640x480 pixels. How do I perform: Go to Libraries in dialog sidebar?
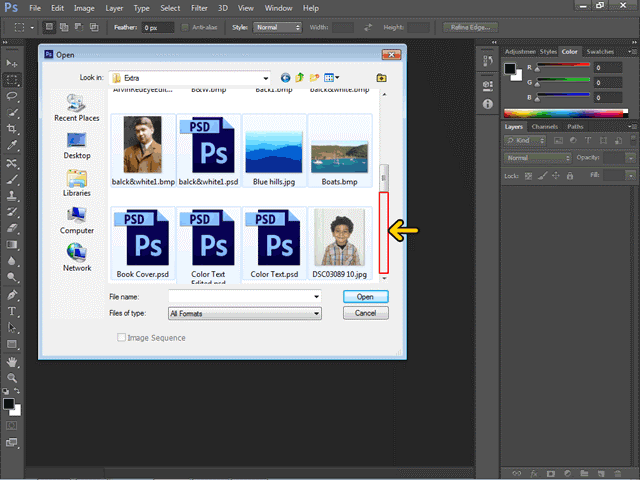[77, 183]
